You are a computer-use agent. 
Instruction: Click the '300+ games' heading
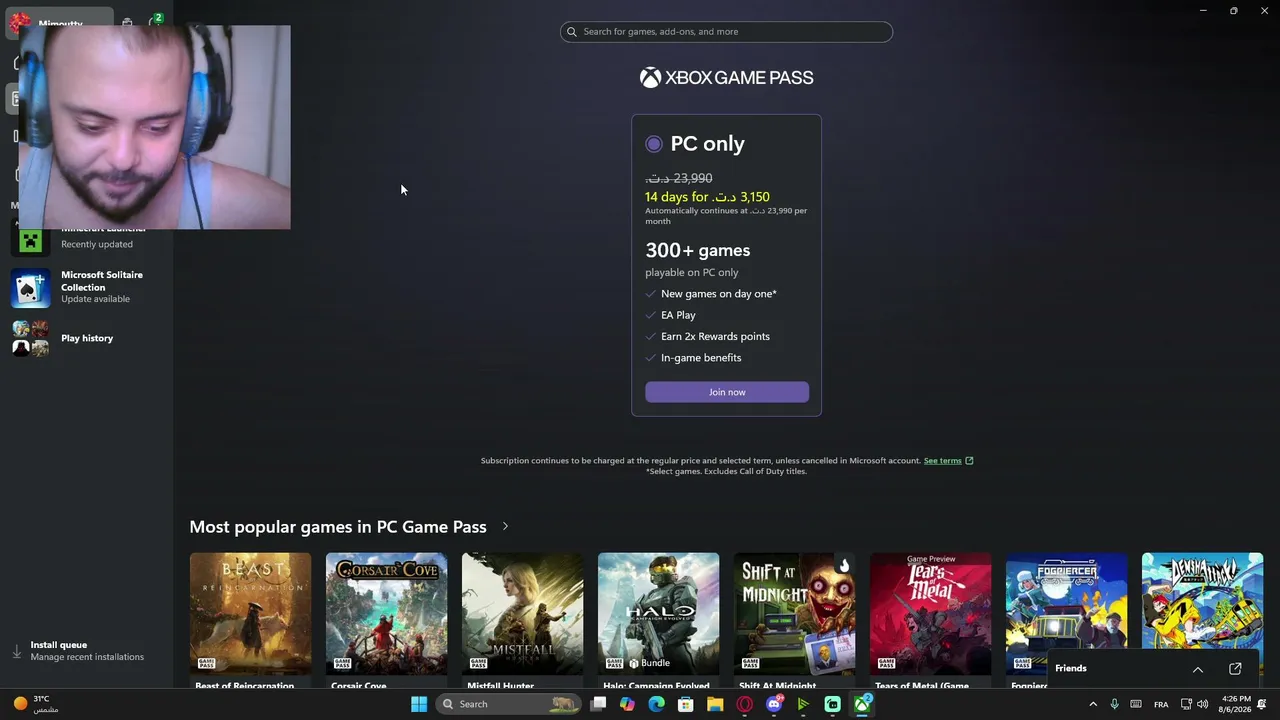(697, 250)
